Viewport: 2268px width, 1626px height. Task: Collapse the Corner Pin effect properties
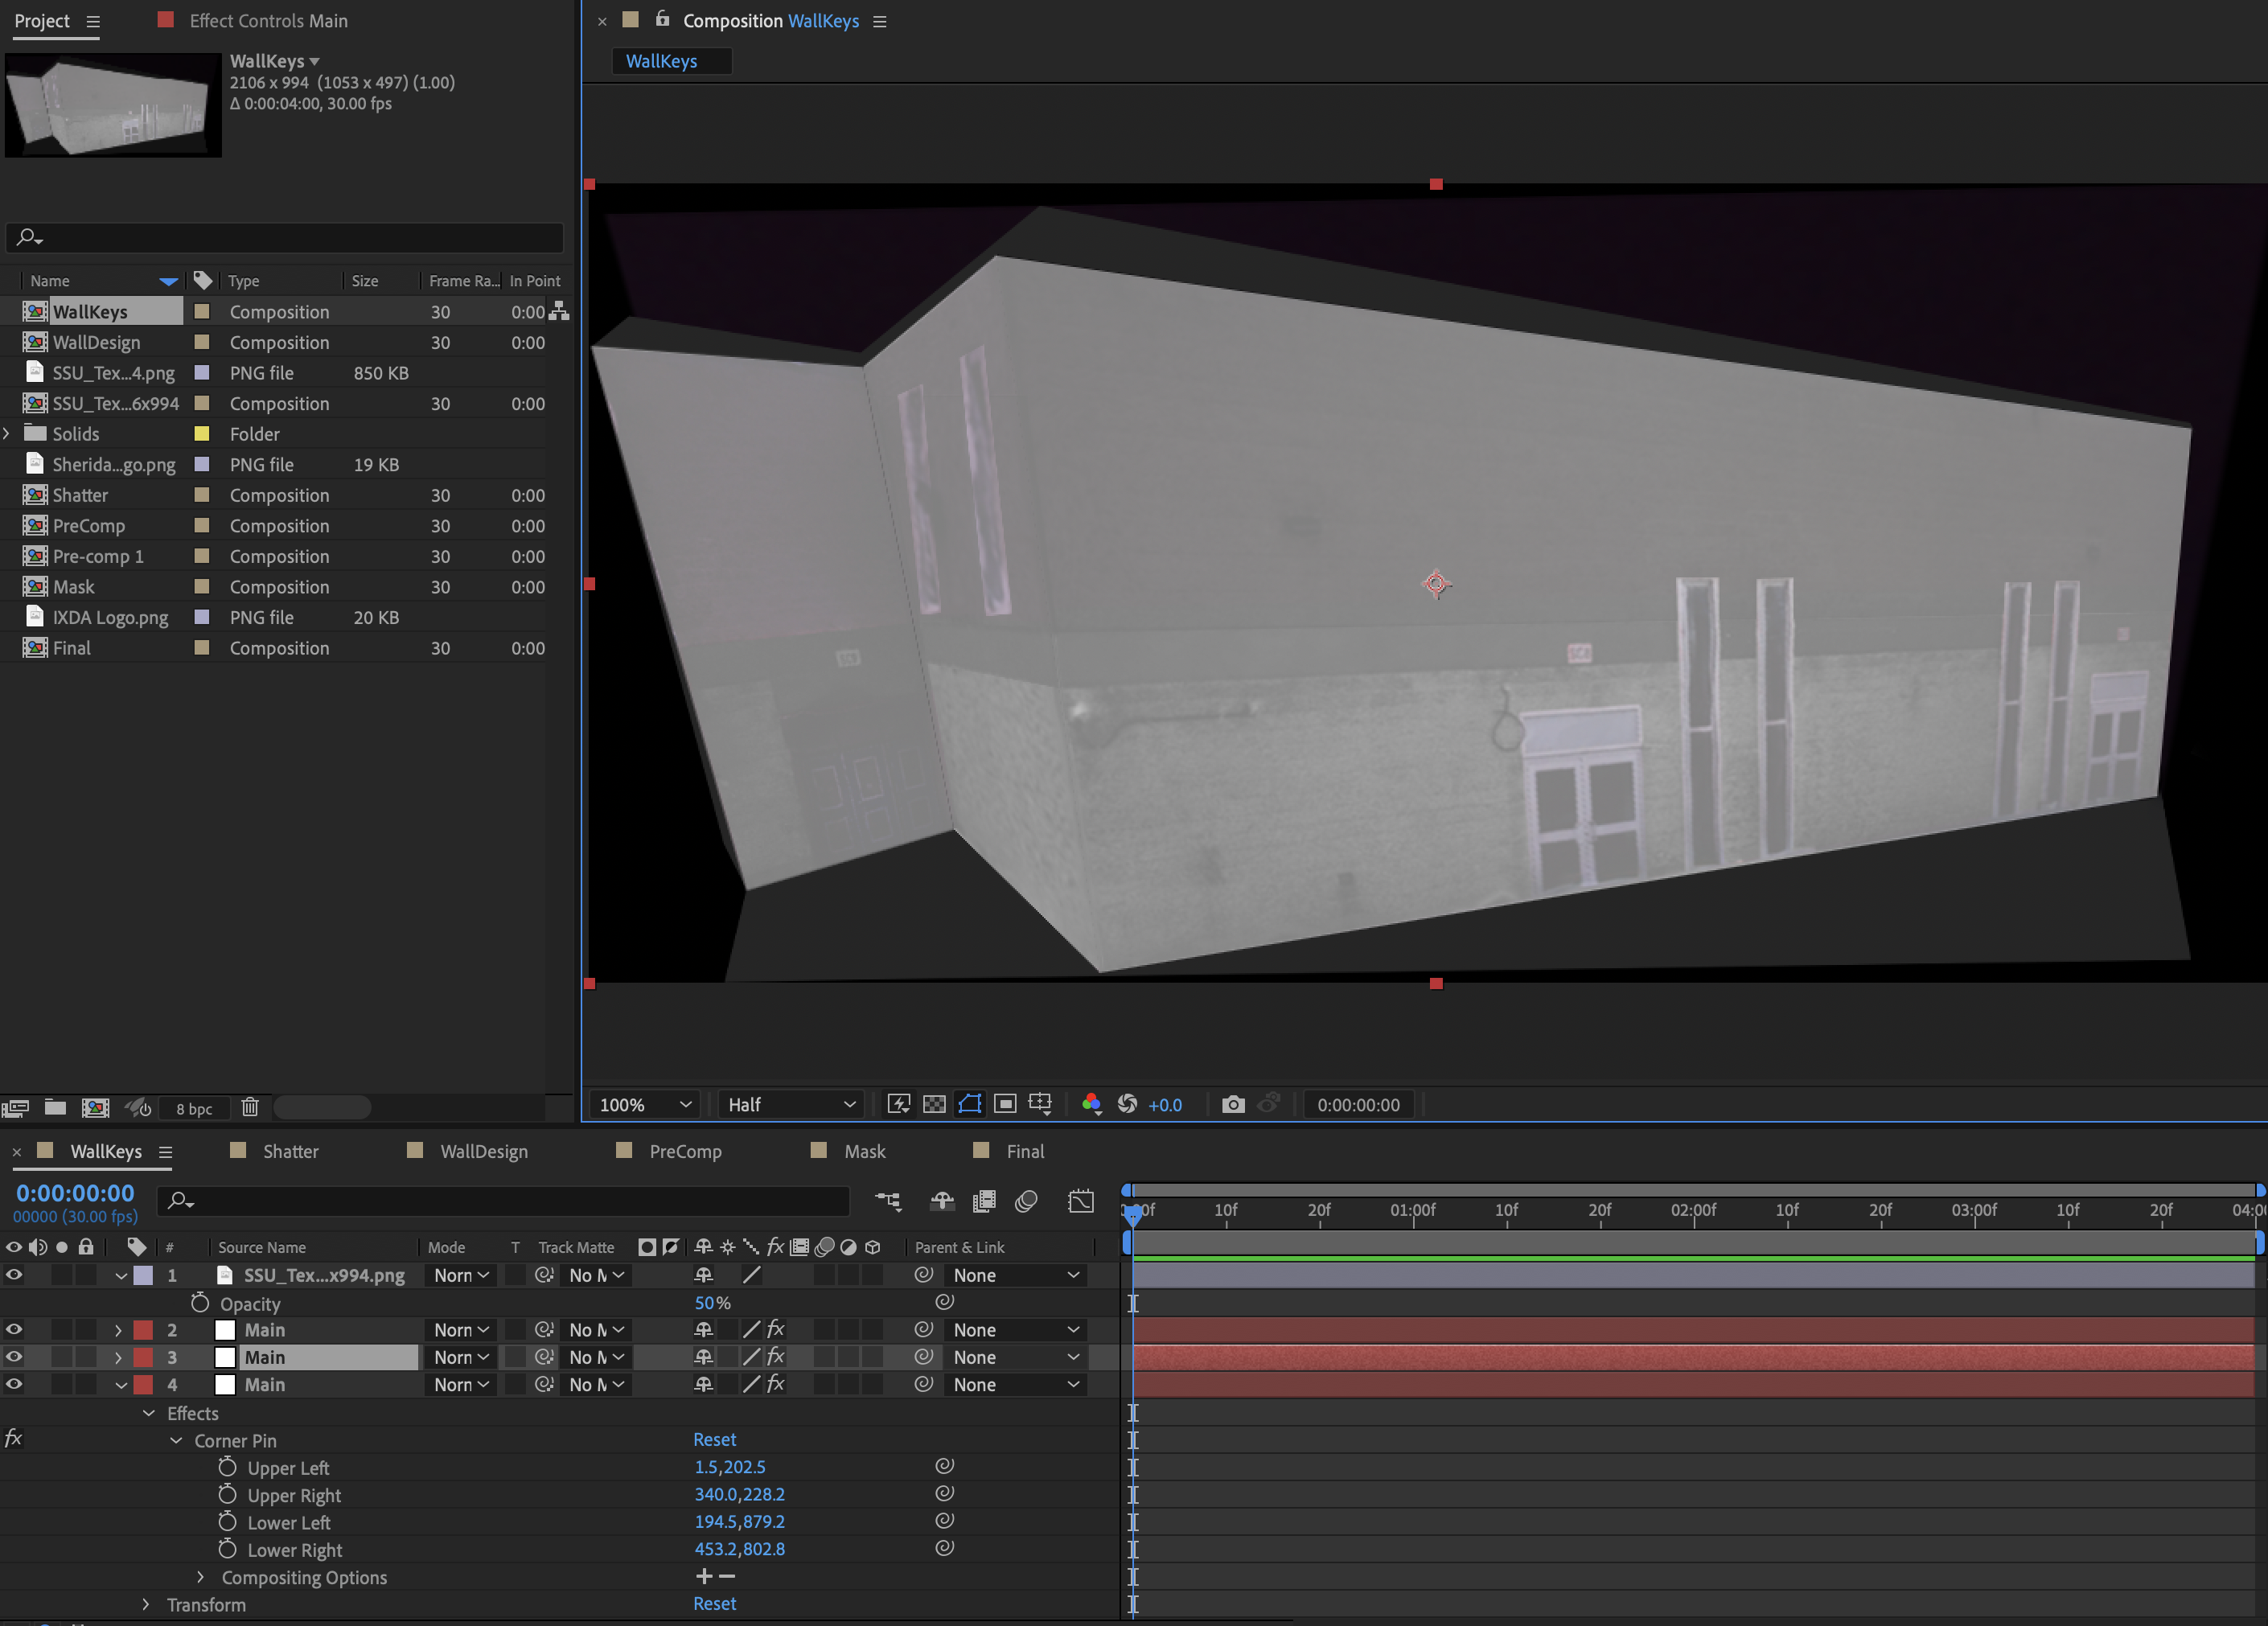tap(176, 1440)
